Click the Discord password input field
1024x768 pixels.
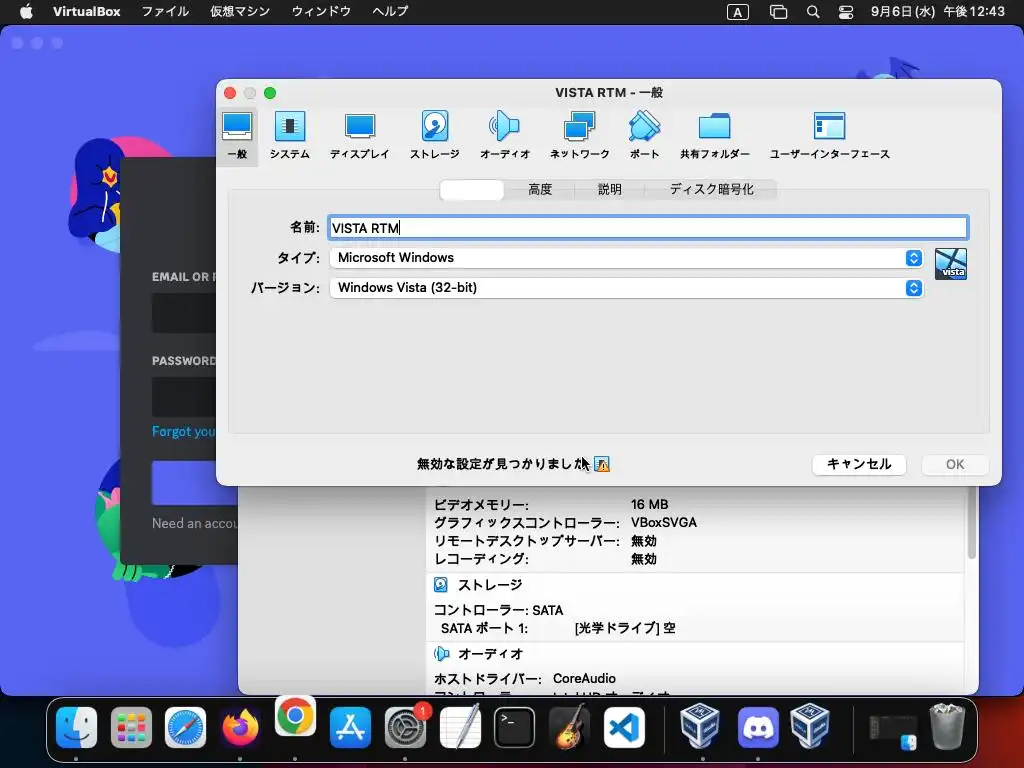click(x=184, y=396)
